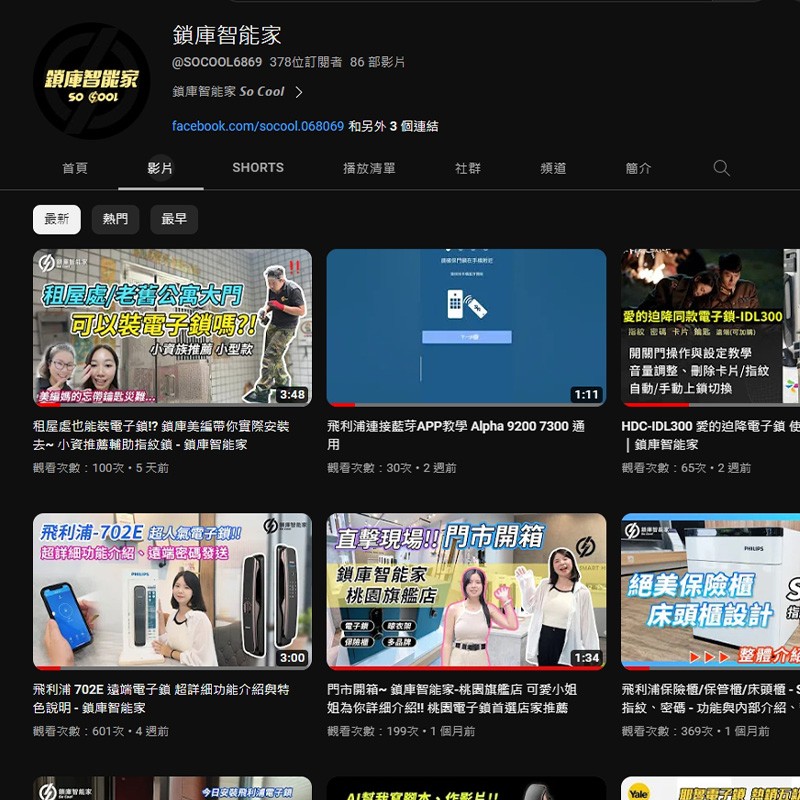Image resolution: width=800 pixels, height=800 pixels.
Task: Click the 86 部影片 video count
Action: pos(377,62)
